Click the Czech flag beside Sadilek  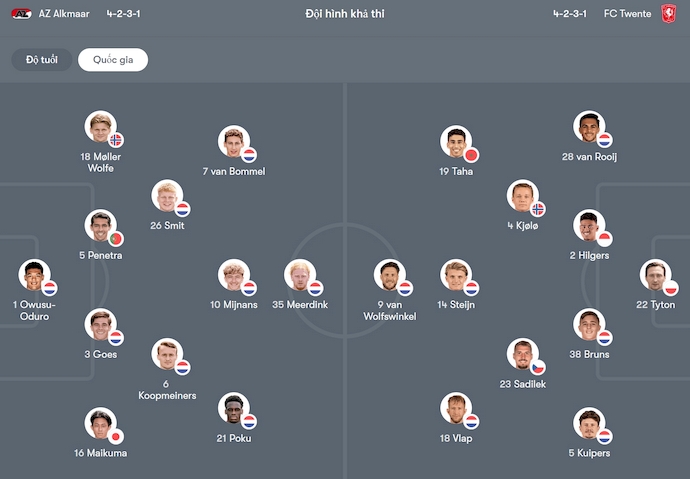click(538, 367)
